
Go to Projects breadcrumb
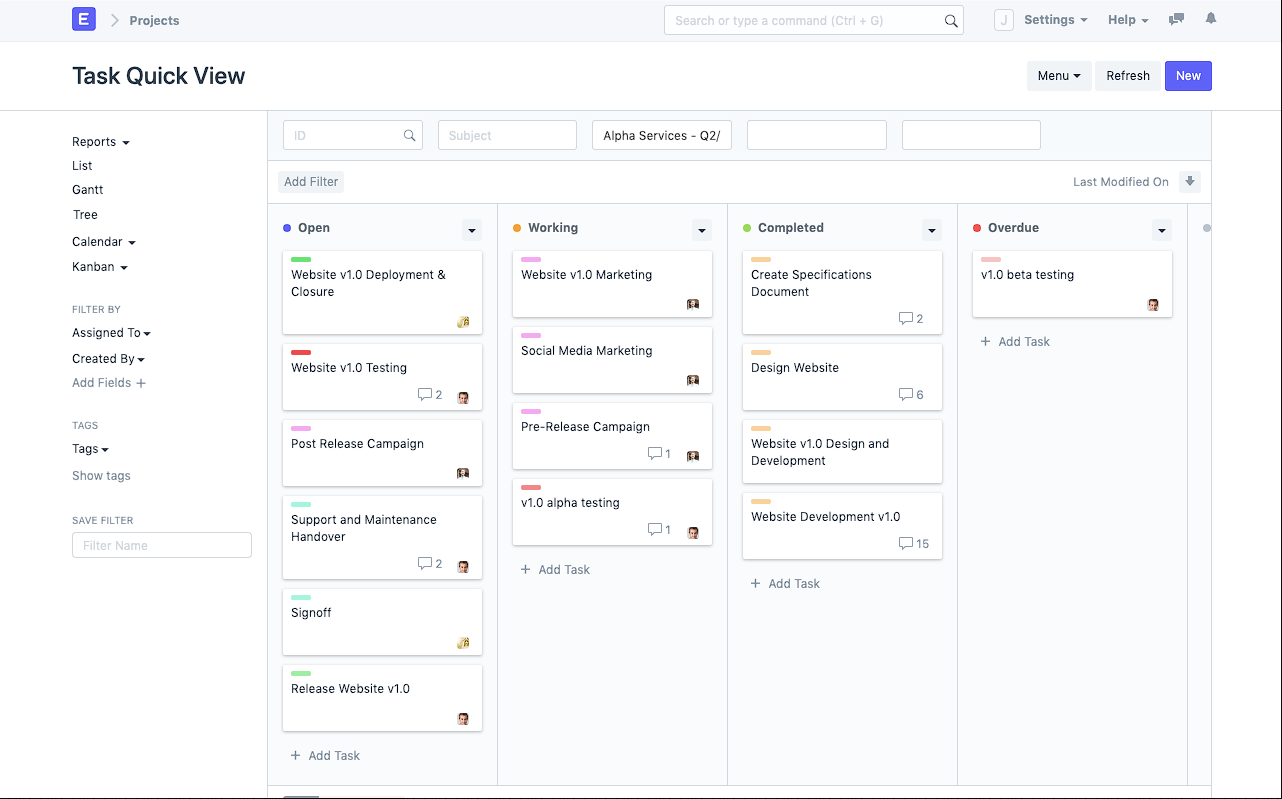154,20
